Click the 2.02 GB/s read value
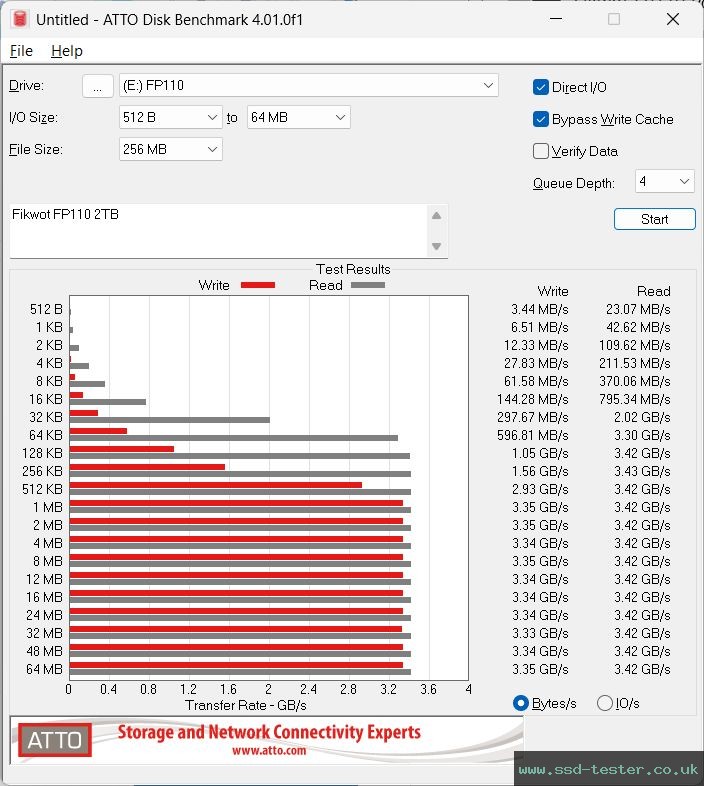 pos(642,418)
